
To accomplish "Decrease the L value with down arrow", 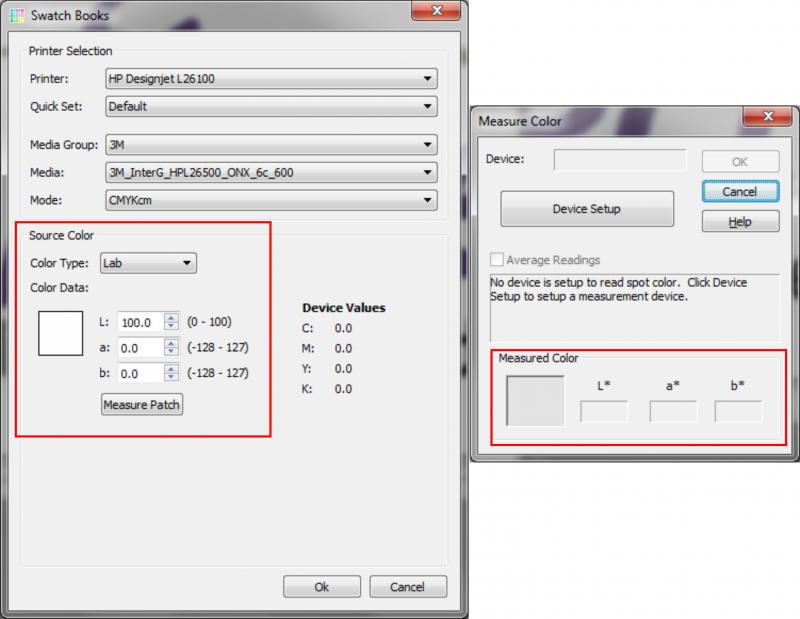I will (x=171, y=327).
